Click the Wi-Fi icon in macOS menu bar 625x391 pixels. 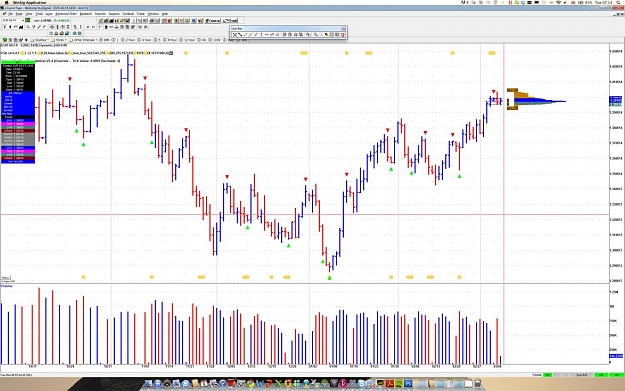point(558,2)
